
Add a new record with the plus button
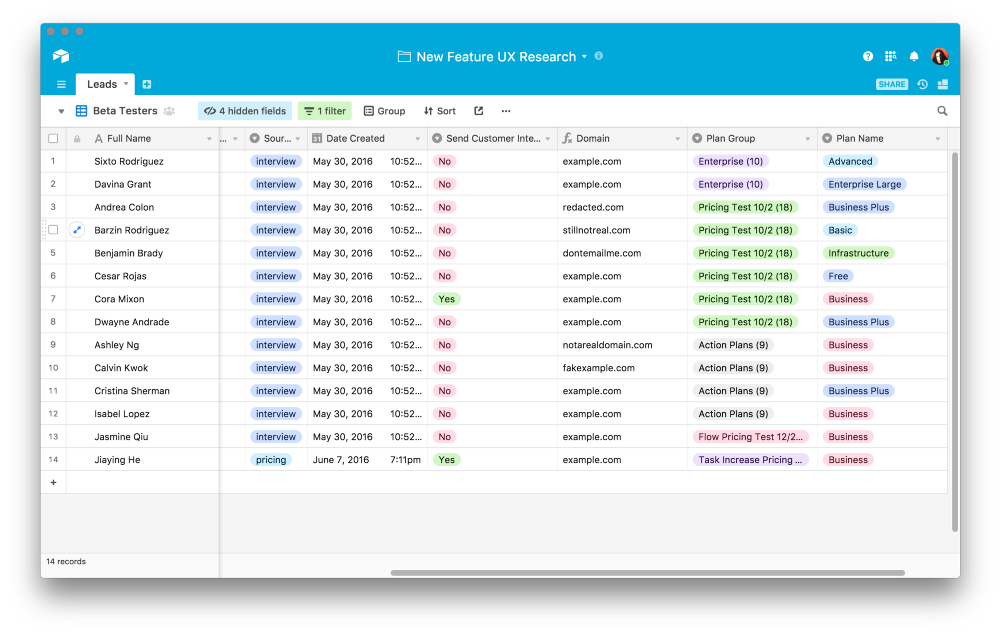point(53,481)
